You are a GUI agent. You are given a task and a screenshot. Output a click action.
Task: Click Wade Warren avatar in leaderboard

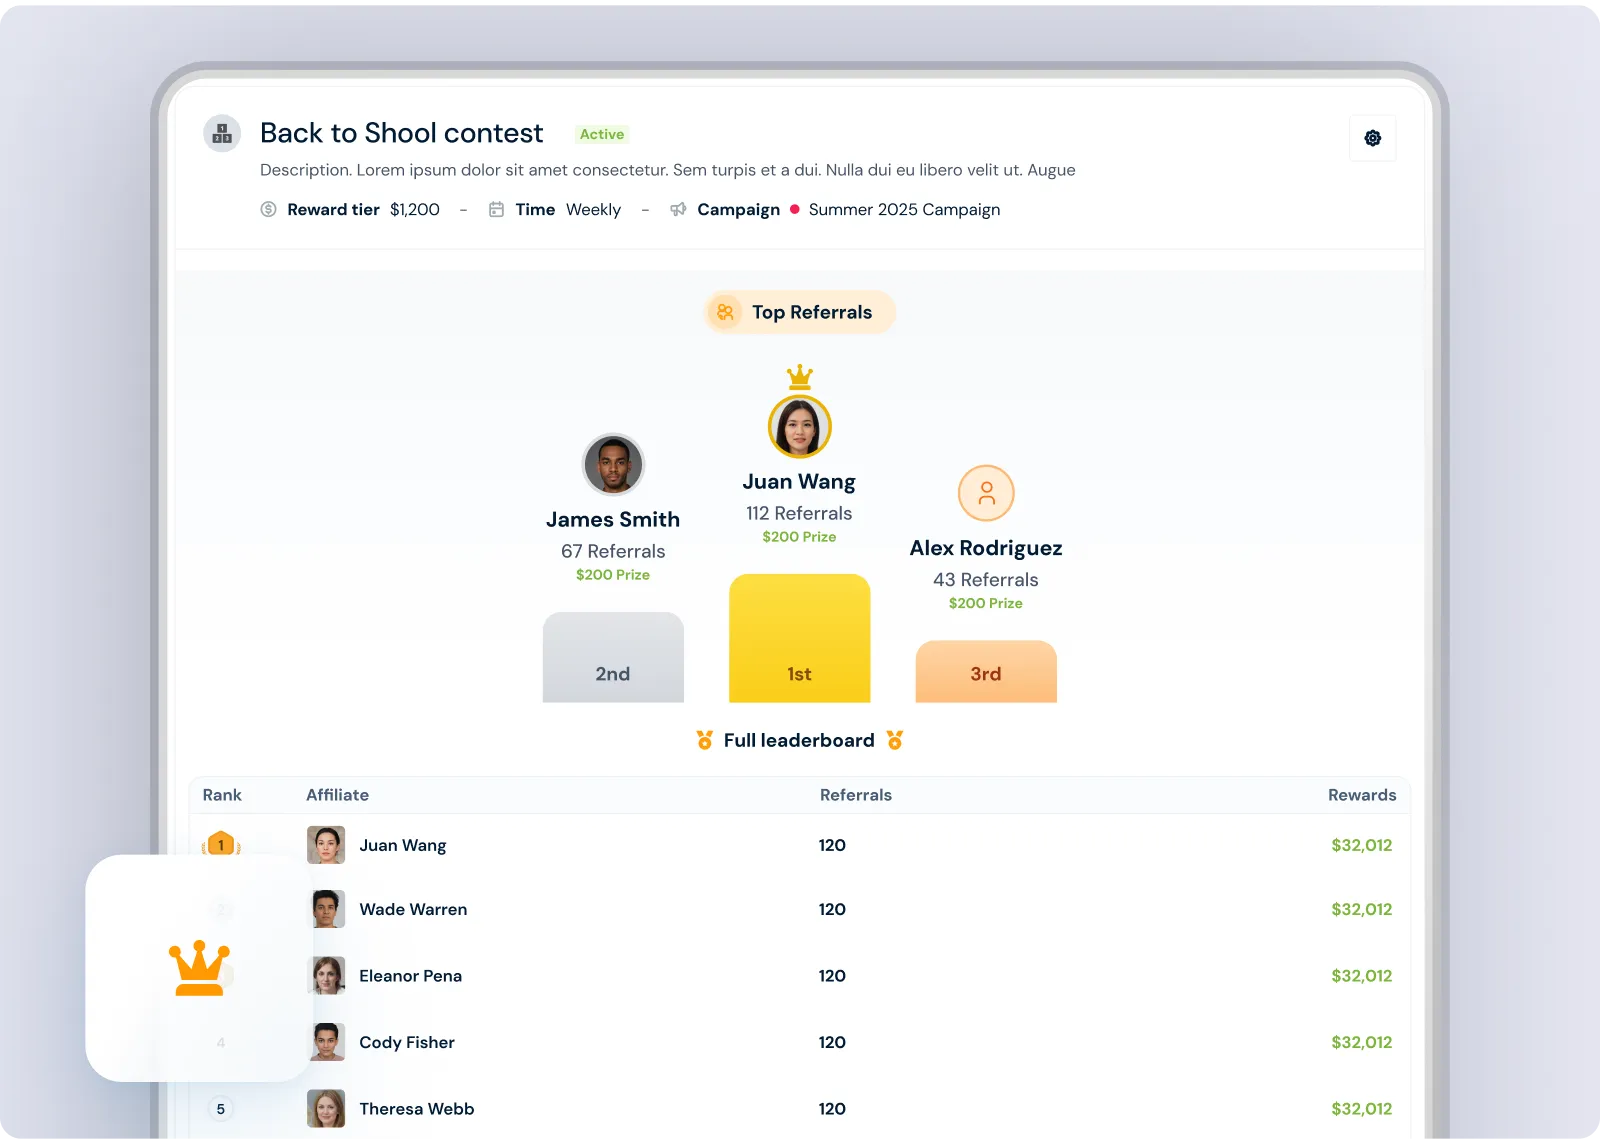(x=326, y=909)
